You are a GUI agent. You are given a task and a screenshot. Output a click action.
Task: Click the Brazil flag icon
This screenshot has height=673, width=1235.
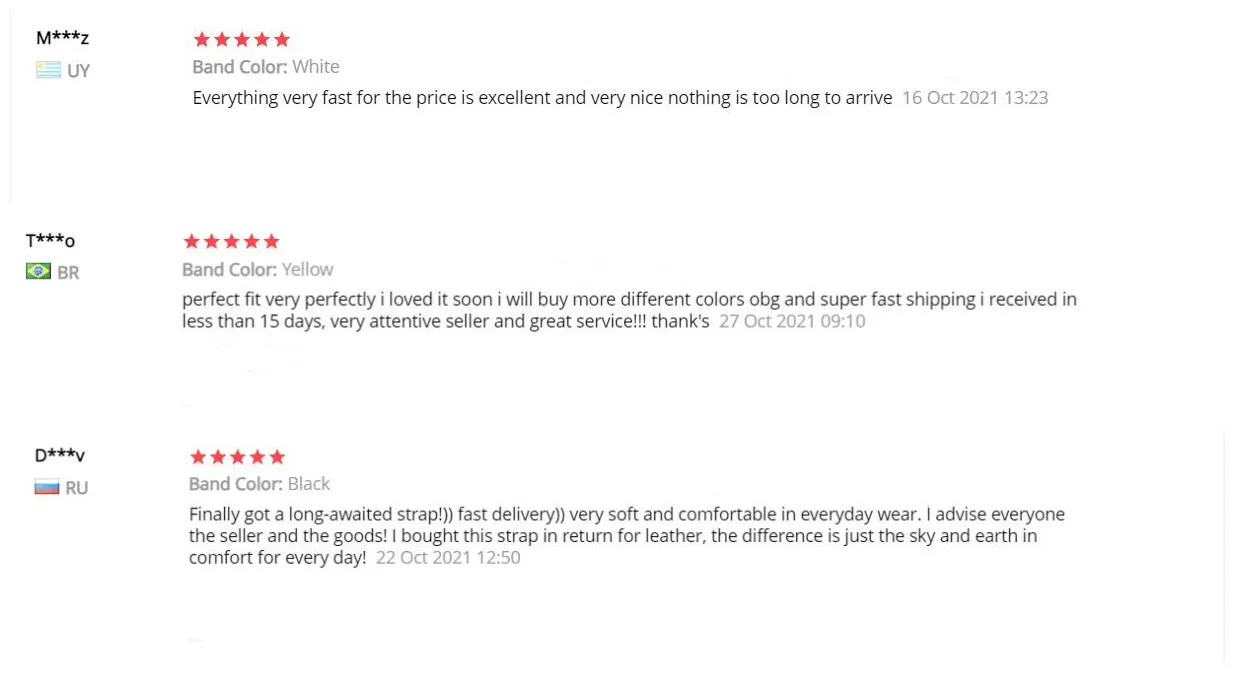pyautogui.click(x=38, y=271)
